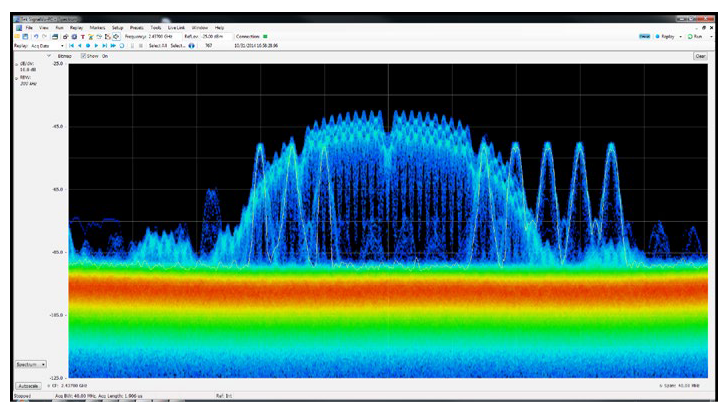The image size is (726, 409).
Task: Click the Undo arrow icon in toolbar
Action: [36, 36]
